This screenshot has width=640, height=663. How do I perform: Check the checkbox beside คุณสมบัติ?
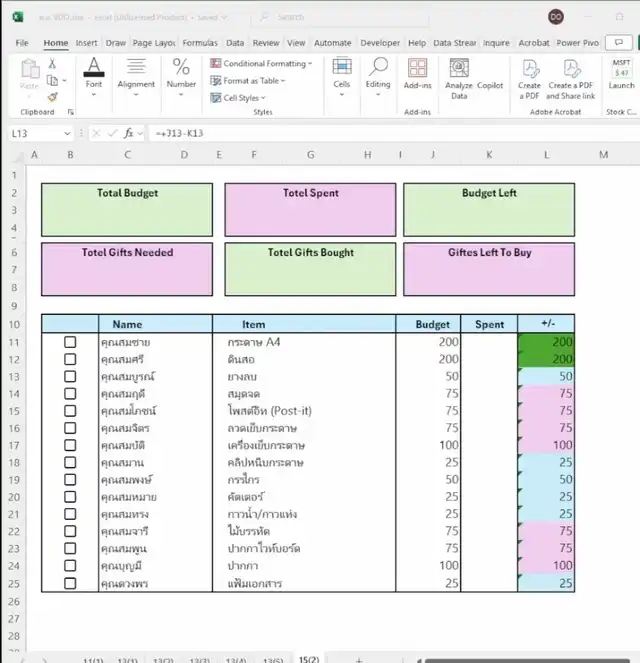coord(70,445)
